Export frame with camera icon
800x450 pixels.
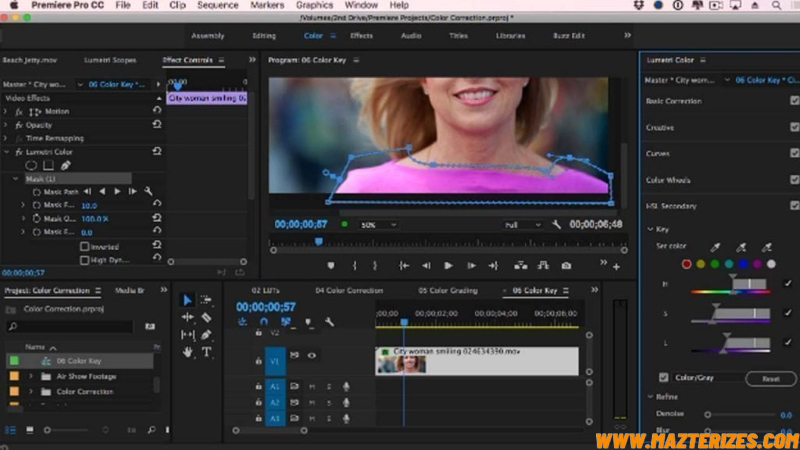566,266
